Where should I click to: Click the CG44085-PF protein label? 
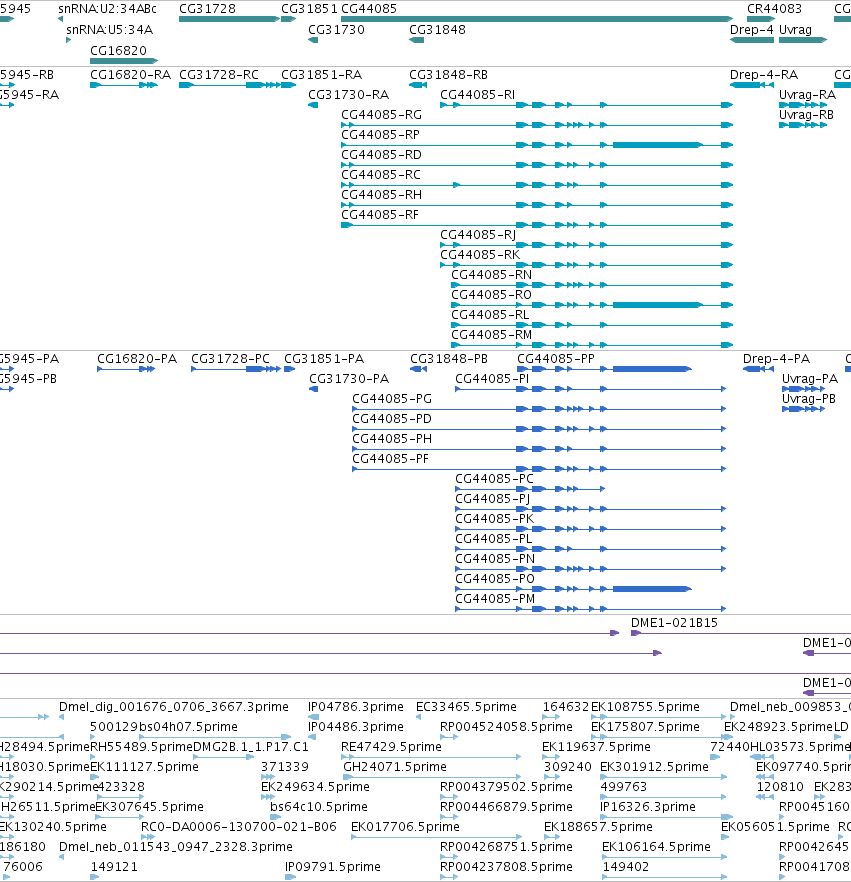pyautogui.click(x=390, y=458)
